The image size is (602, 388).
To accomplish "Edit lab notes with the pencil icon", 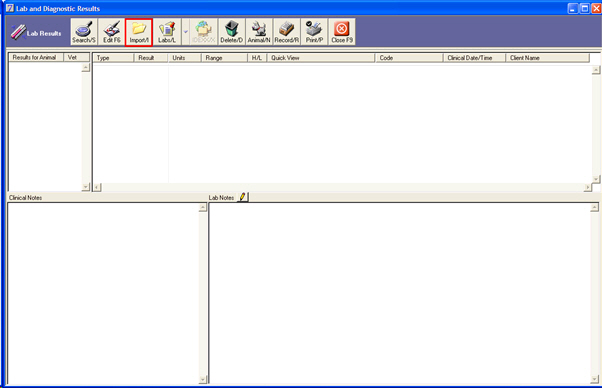I will [243, 197].
